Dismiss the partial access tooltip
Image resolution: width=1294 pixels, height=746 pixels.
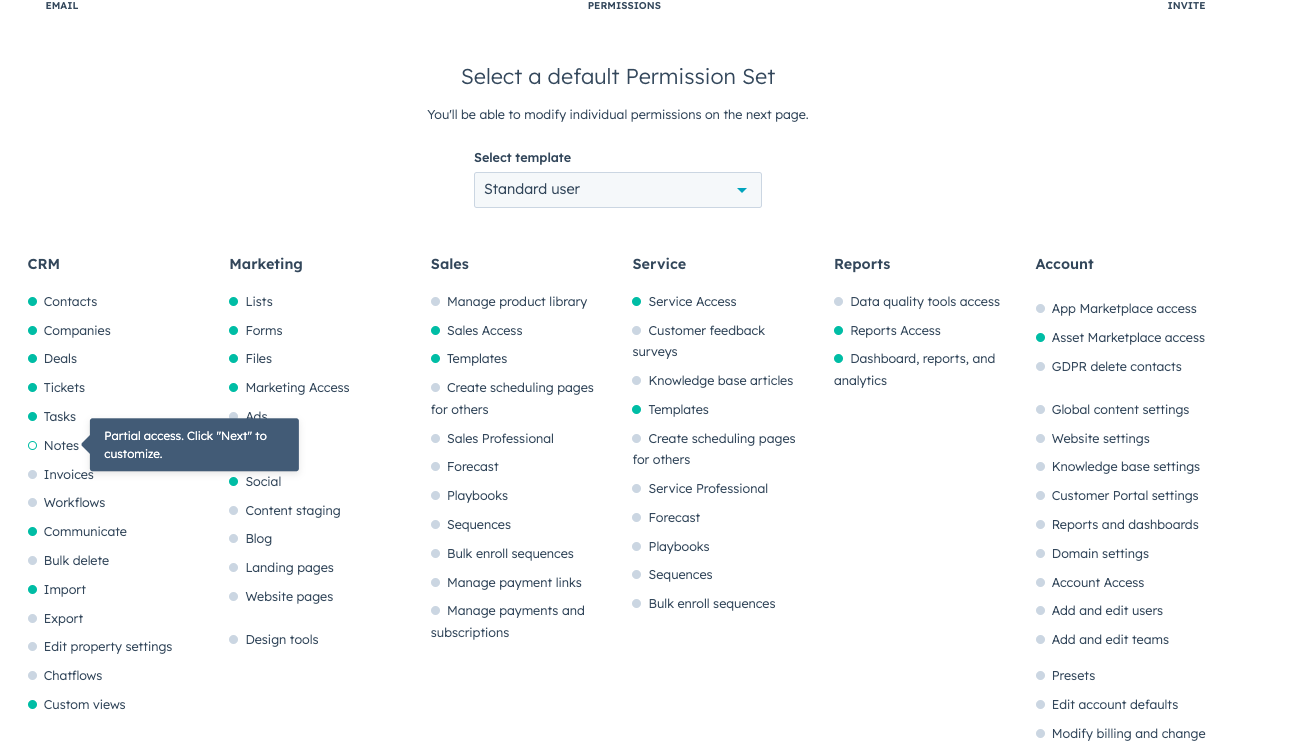194,445
